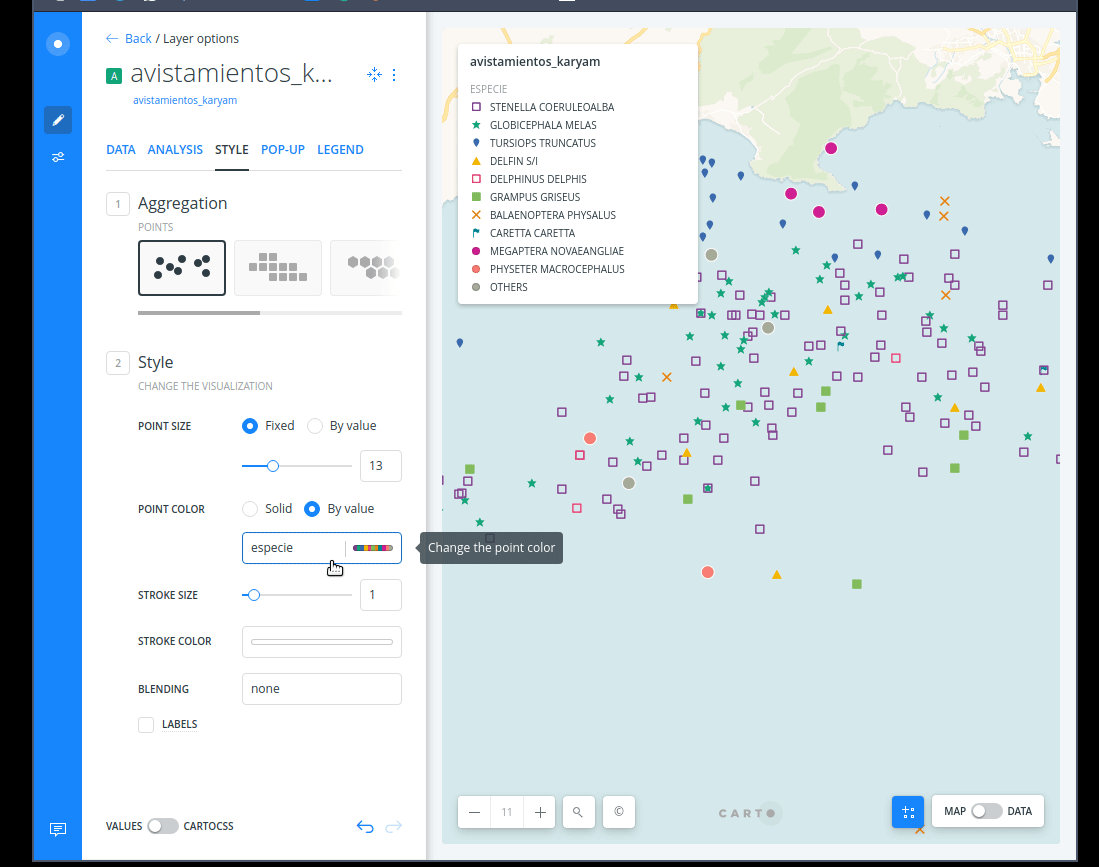Click OTHERS legend entry
Image resolution: width=1099 pixels, height=867 pixels.
(x=500, y=287)
